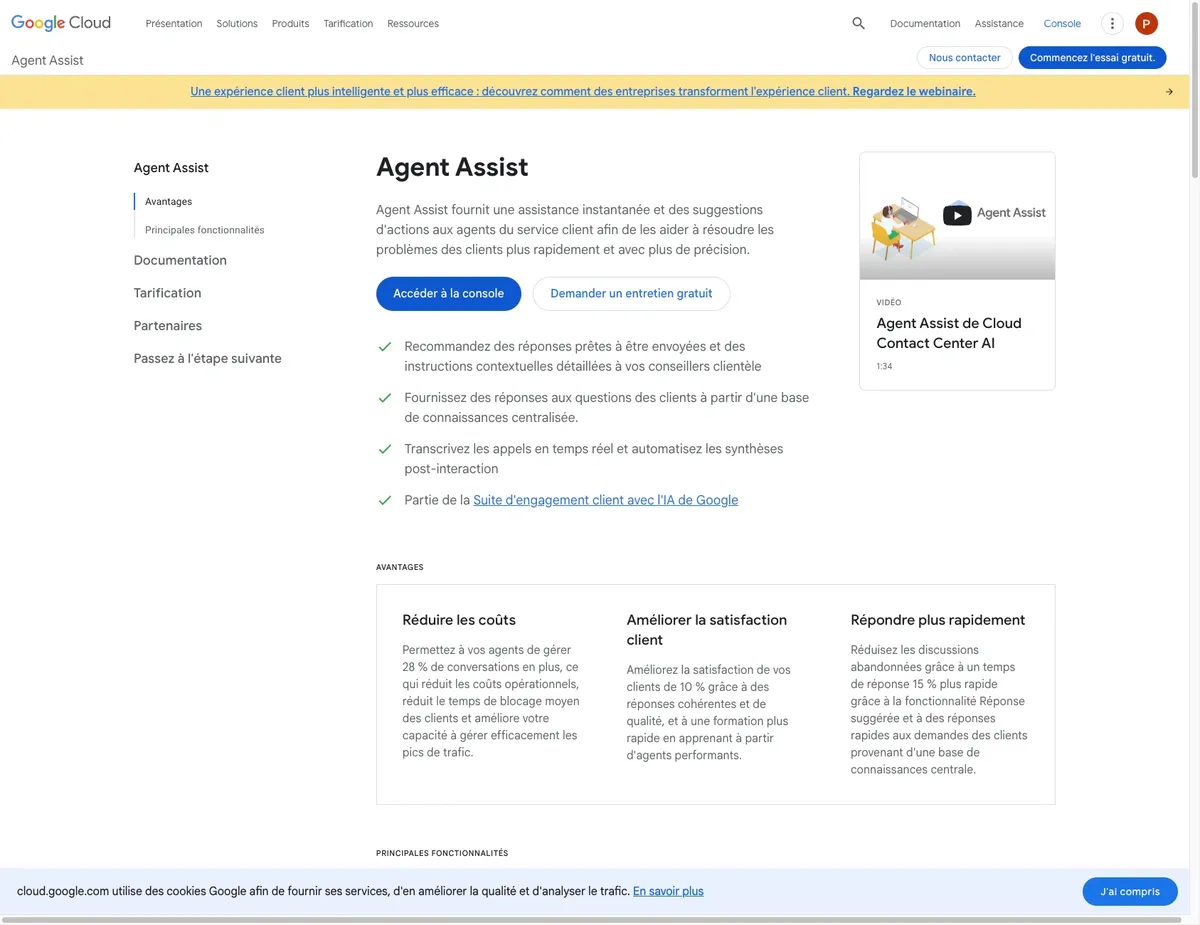Click Accéder à la console button
Image resolution: width=1200 pixels, height=925 pixels.
[x=448, y=294]
